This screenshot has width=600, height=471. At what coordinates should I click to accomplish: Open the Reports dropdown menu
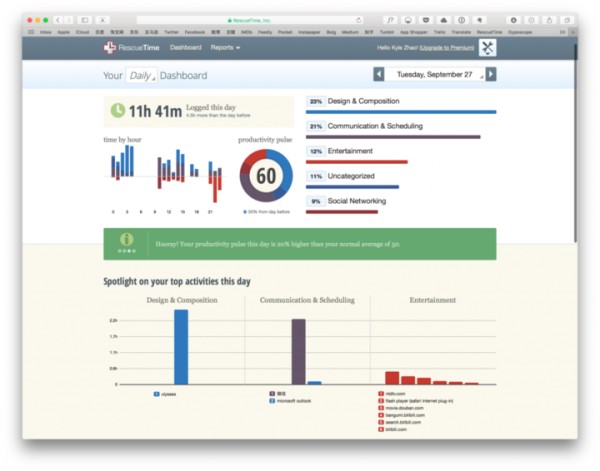tap(225, 47)
